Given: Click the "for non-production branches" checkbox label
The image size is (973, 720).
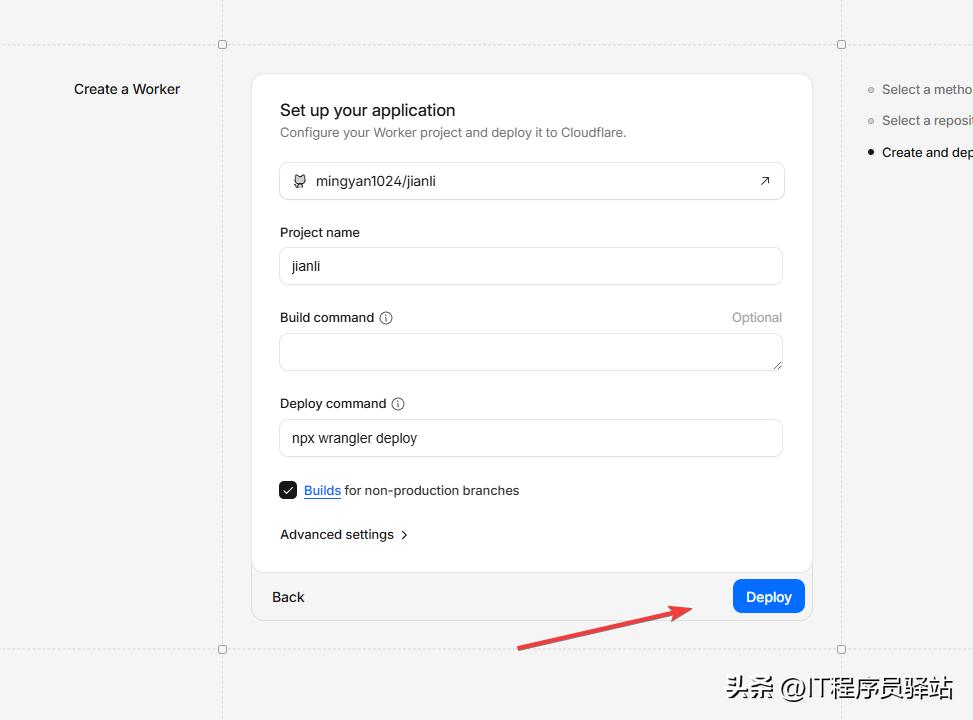Looking at the screenshot, I should point(432,490).
